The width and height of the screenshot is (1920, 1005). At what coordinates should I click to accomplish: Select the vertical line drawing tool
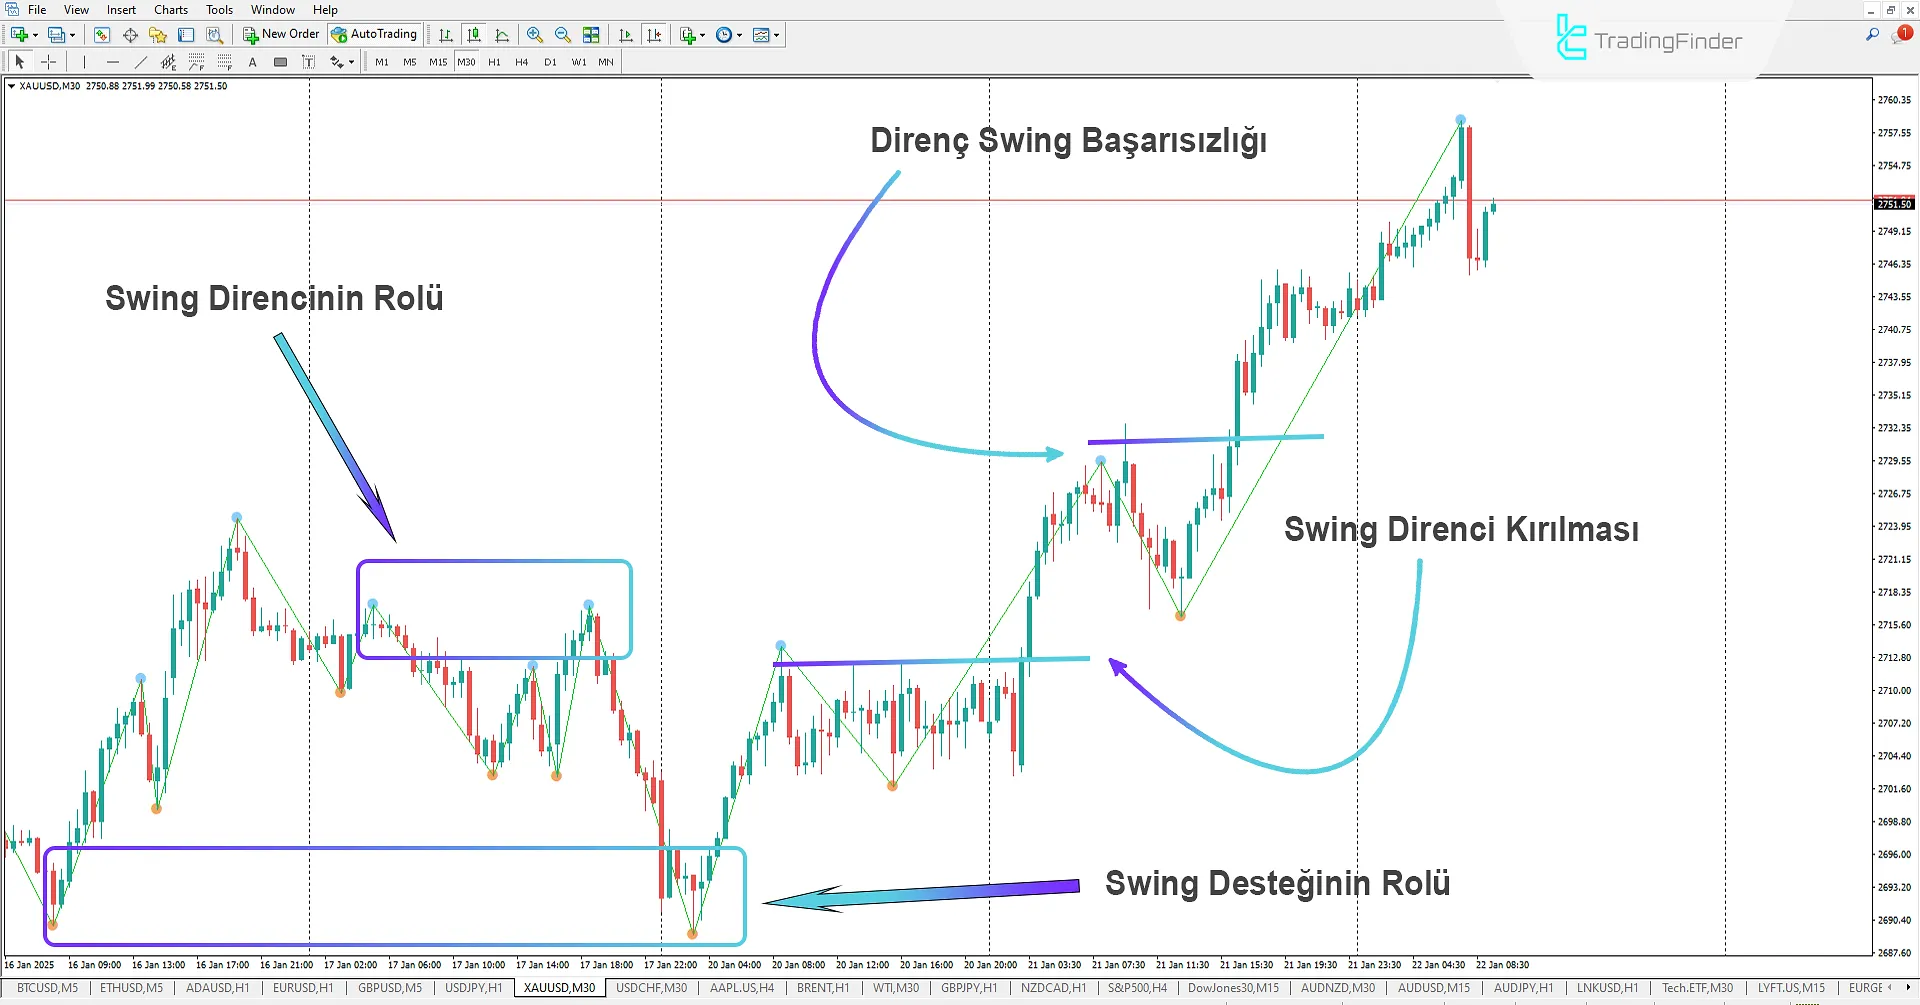point(83,61)
